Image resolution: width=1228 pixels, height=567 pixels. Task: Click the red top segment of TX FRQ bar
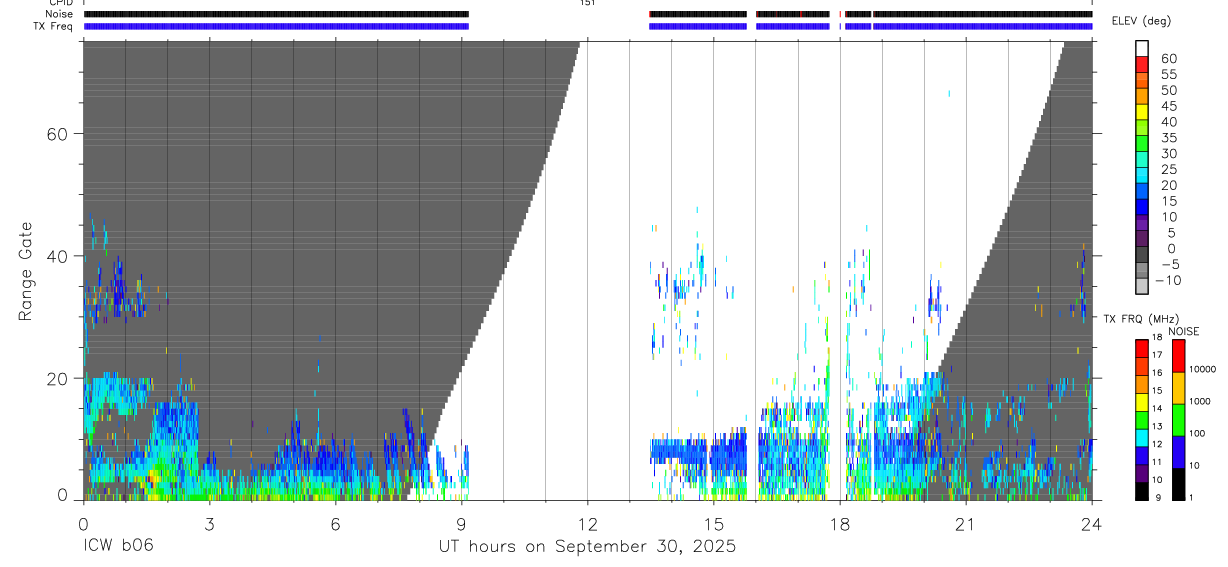pos(1142,349)
